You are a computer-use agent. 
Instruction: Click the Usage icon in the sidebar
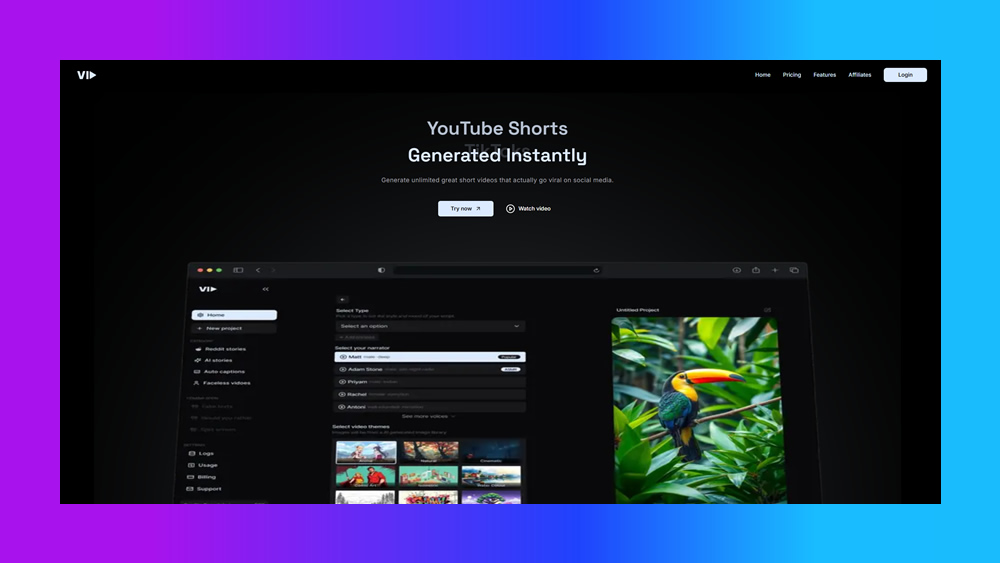coord(191,465)
